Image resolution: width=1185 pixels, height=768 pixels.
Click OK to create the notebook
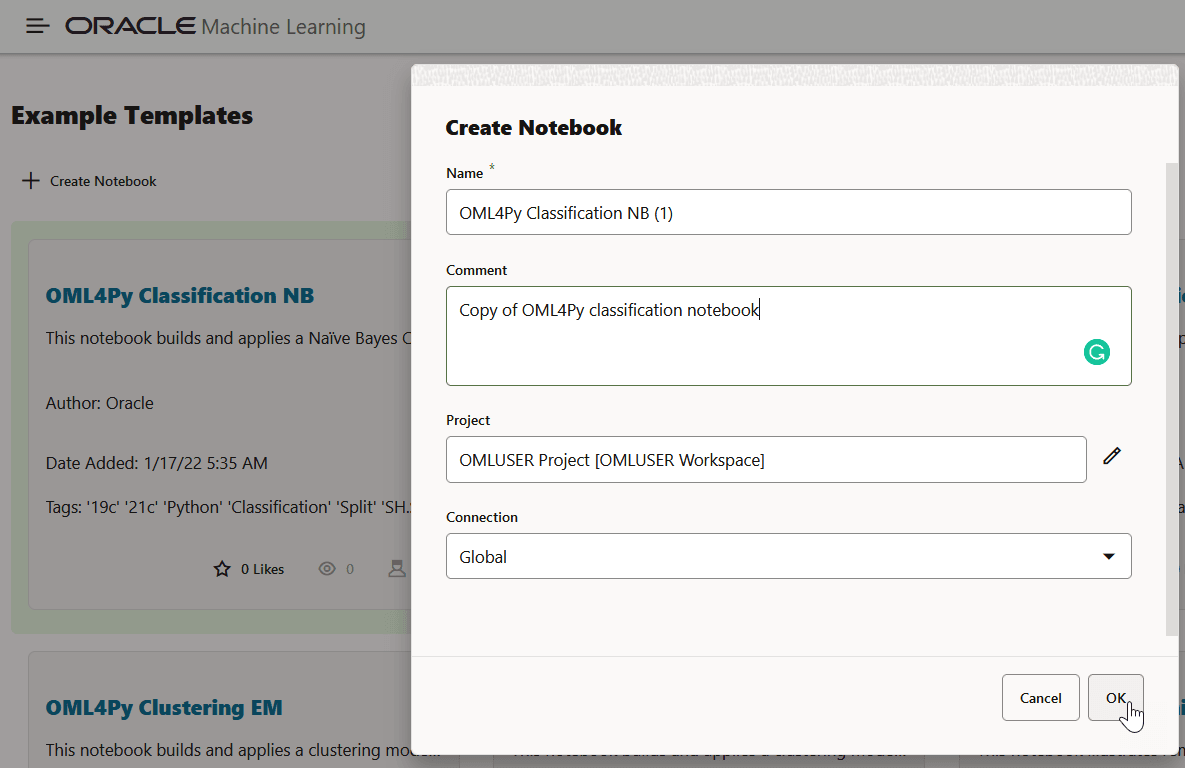pos(1115,698)
